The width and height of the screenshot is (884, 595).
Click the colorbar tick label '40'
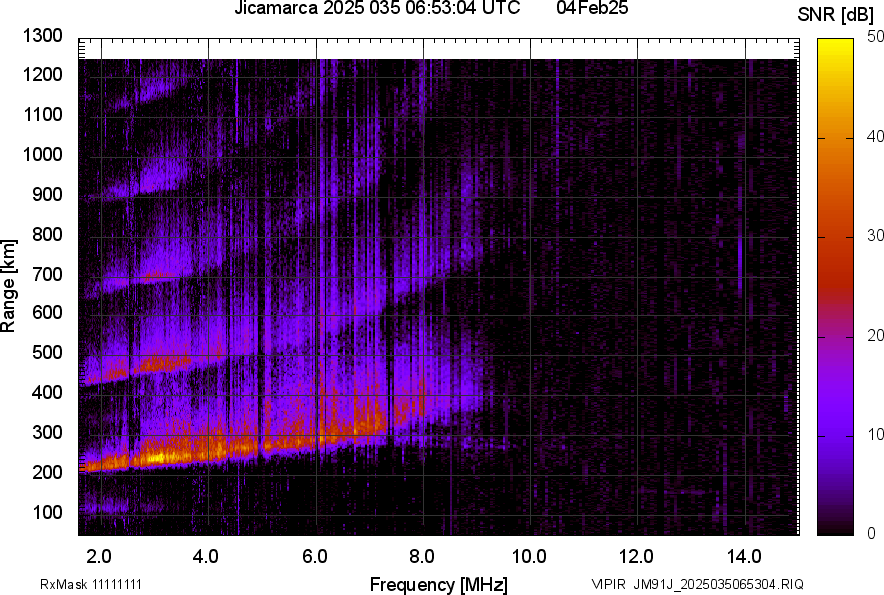[x=875, y=136]
